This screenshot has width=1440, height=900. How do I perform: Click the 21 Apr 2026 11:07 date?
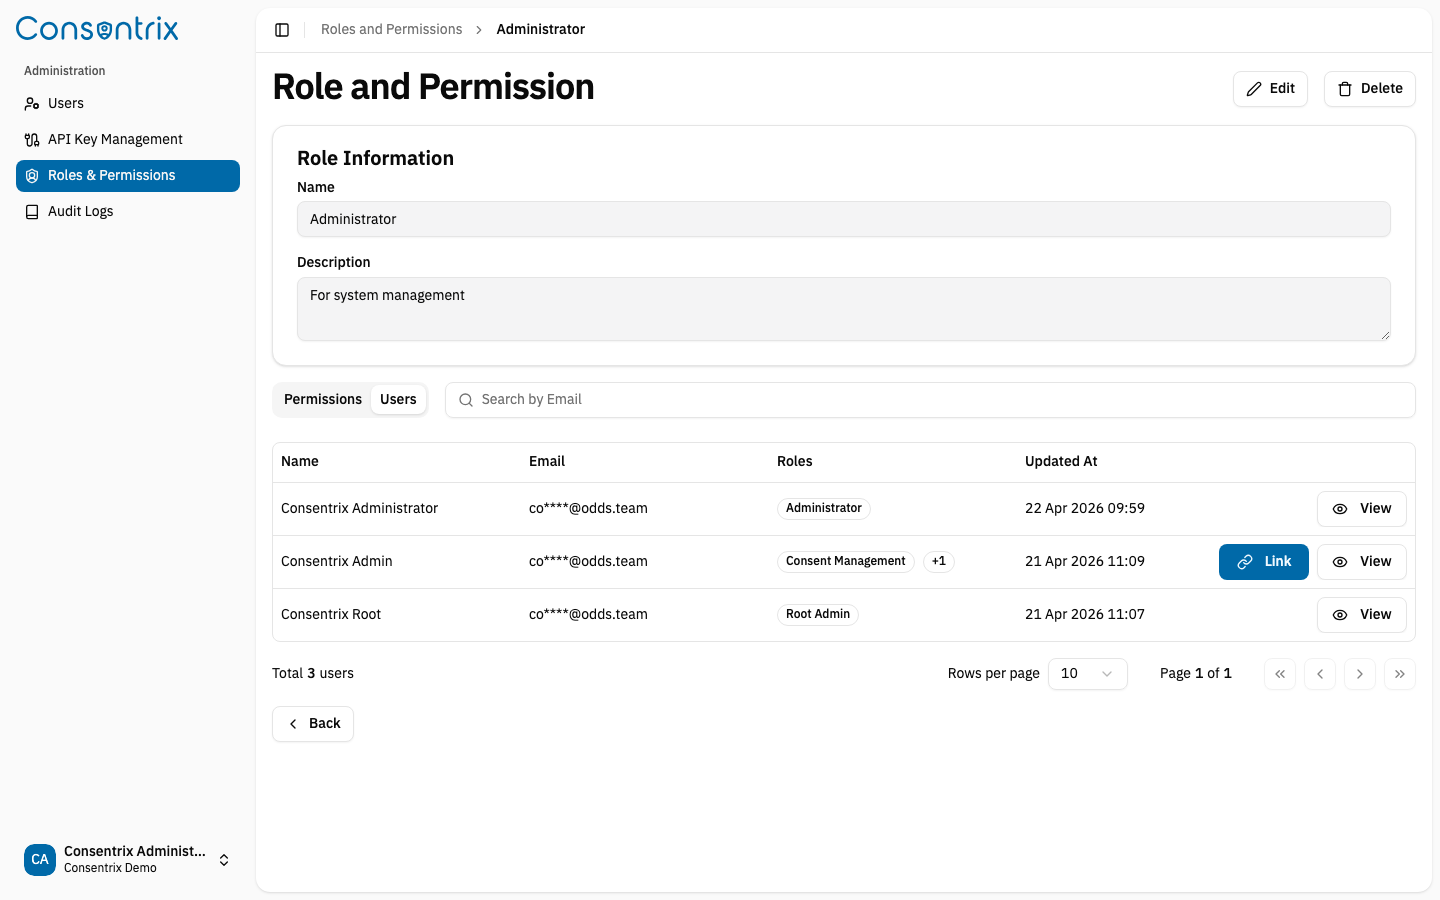pyautogui.click(x=1085, y=614)
